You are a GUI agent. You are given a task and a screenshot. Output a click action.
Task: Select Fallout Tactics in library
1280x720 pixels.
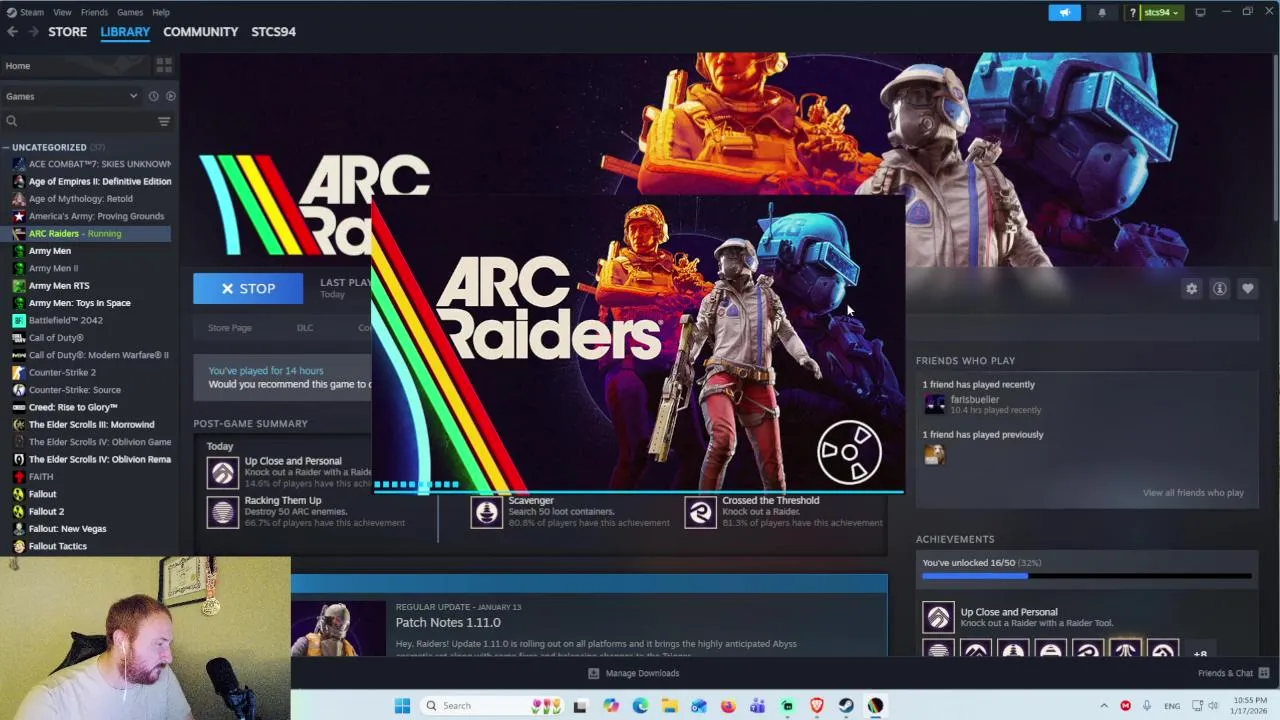click(x=58, y=546)
